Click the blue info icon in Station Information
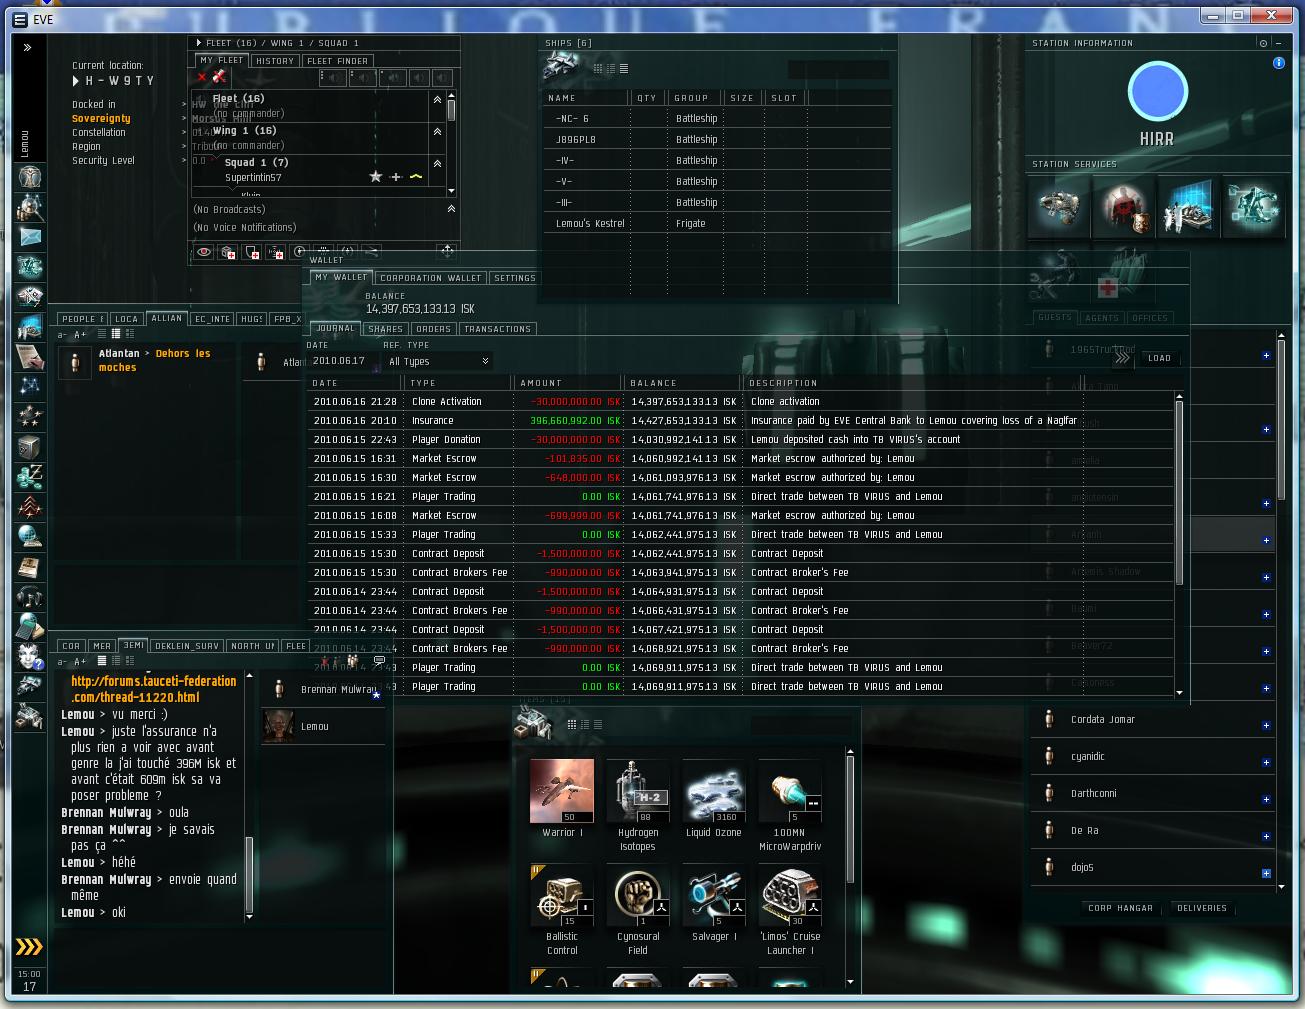Screen dimensions: 1305x1009 point(1278,62)
